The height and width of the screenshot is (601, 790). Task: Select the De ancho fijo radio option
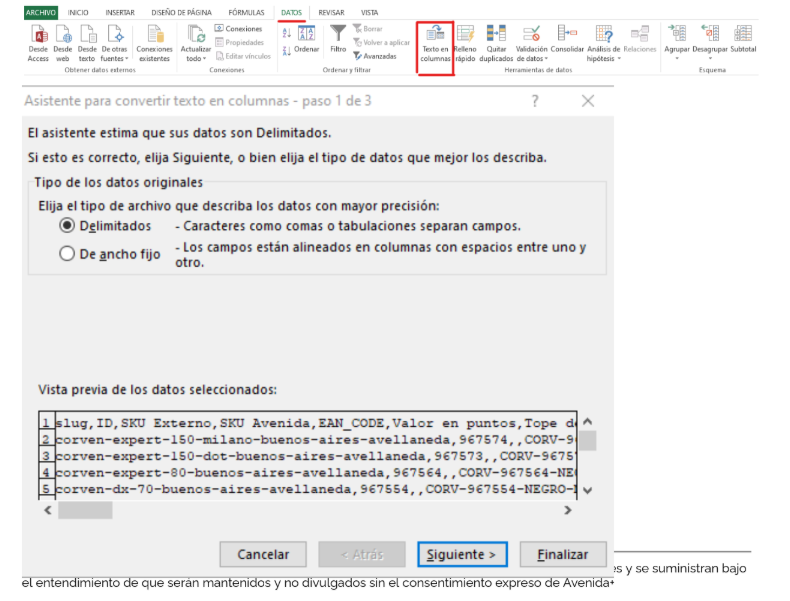tap(68, 254)
